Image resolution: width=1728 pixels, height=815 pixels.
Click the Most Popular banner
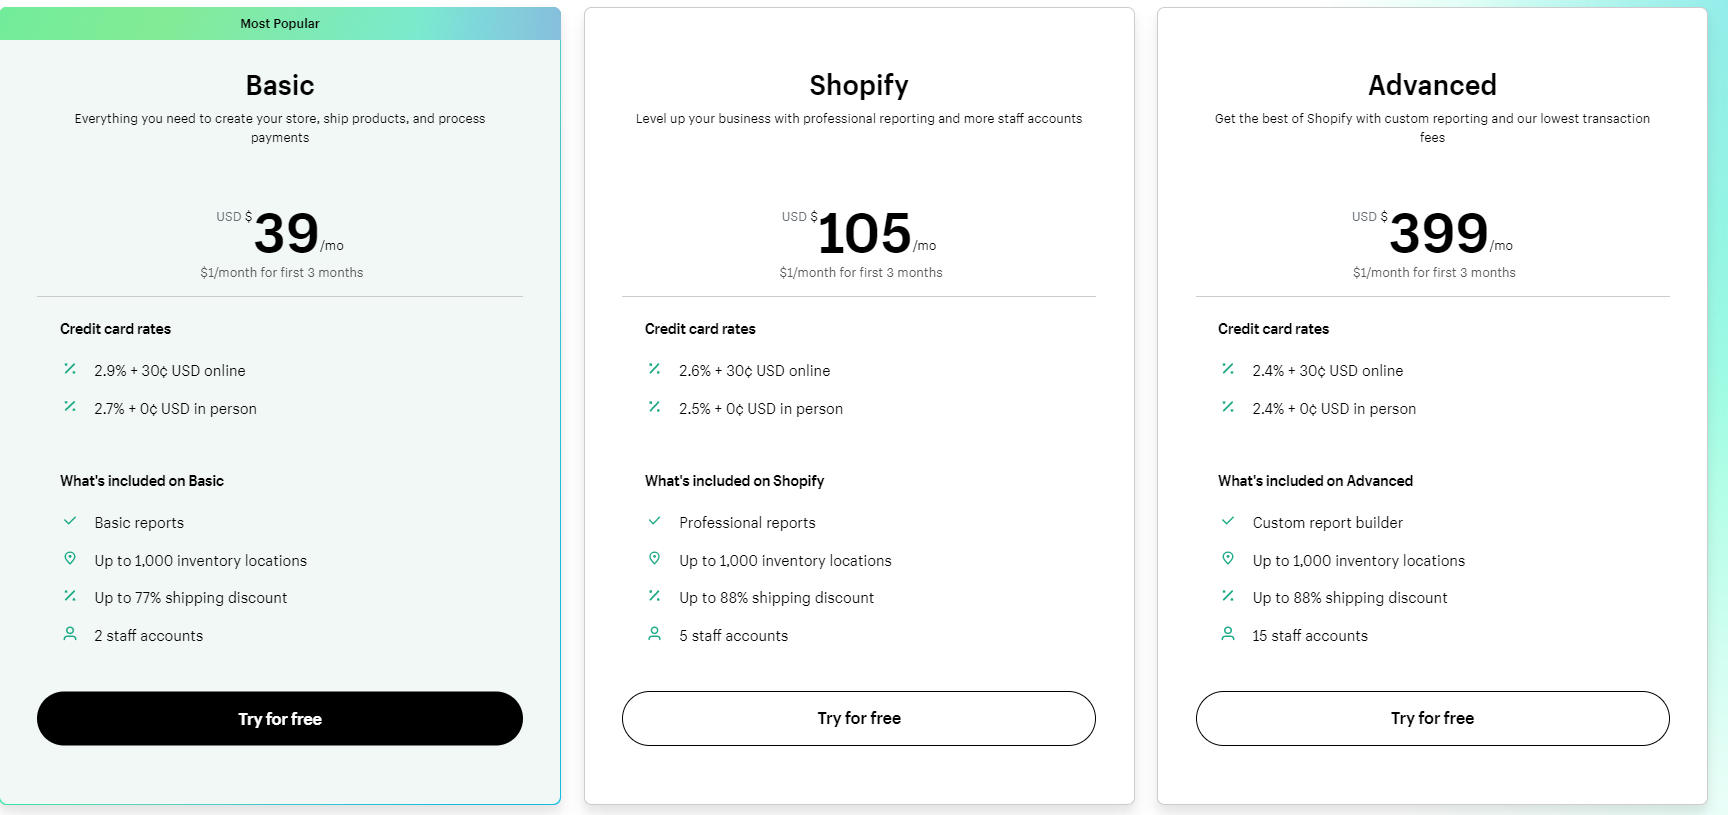point(280,24)
